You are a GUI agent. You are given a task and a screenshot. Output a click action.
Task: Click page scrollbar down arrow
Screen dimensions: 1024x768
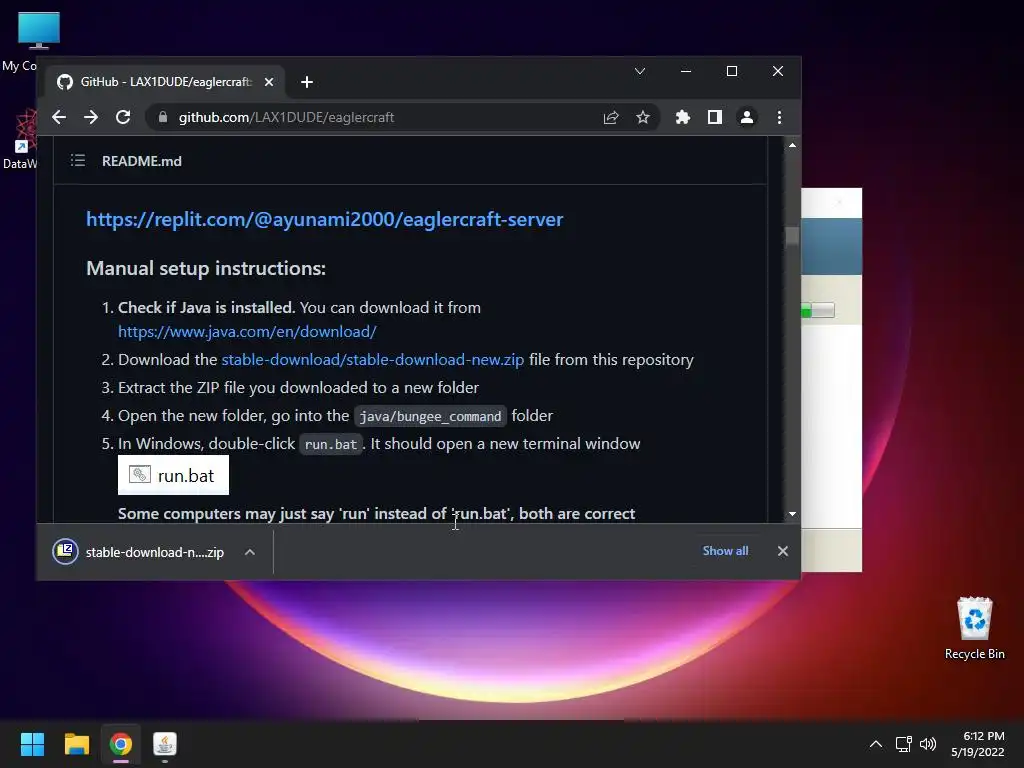click(x=792, y=515)
